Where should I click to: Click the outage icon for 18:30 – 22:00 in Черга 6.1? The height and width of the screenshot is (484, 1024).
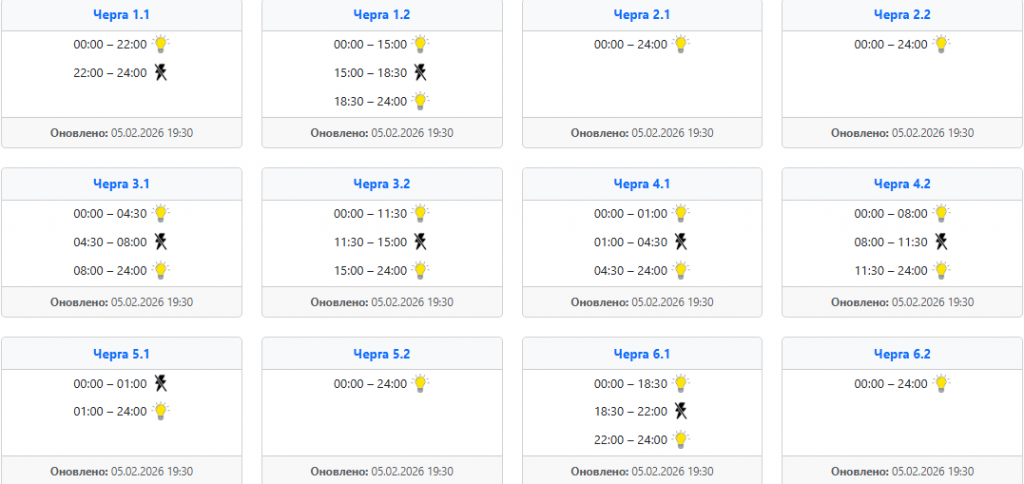[681, 410]
